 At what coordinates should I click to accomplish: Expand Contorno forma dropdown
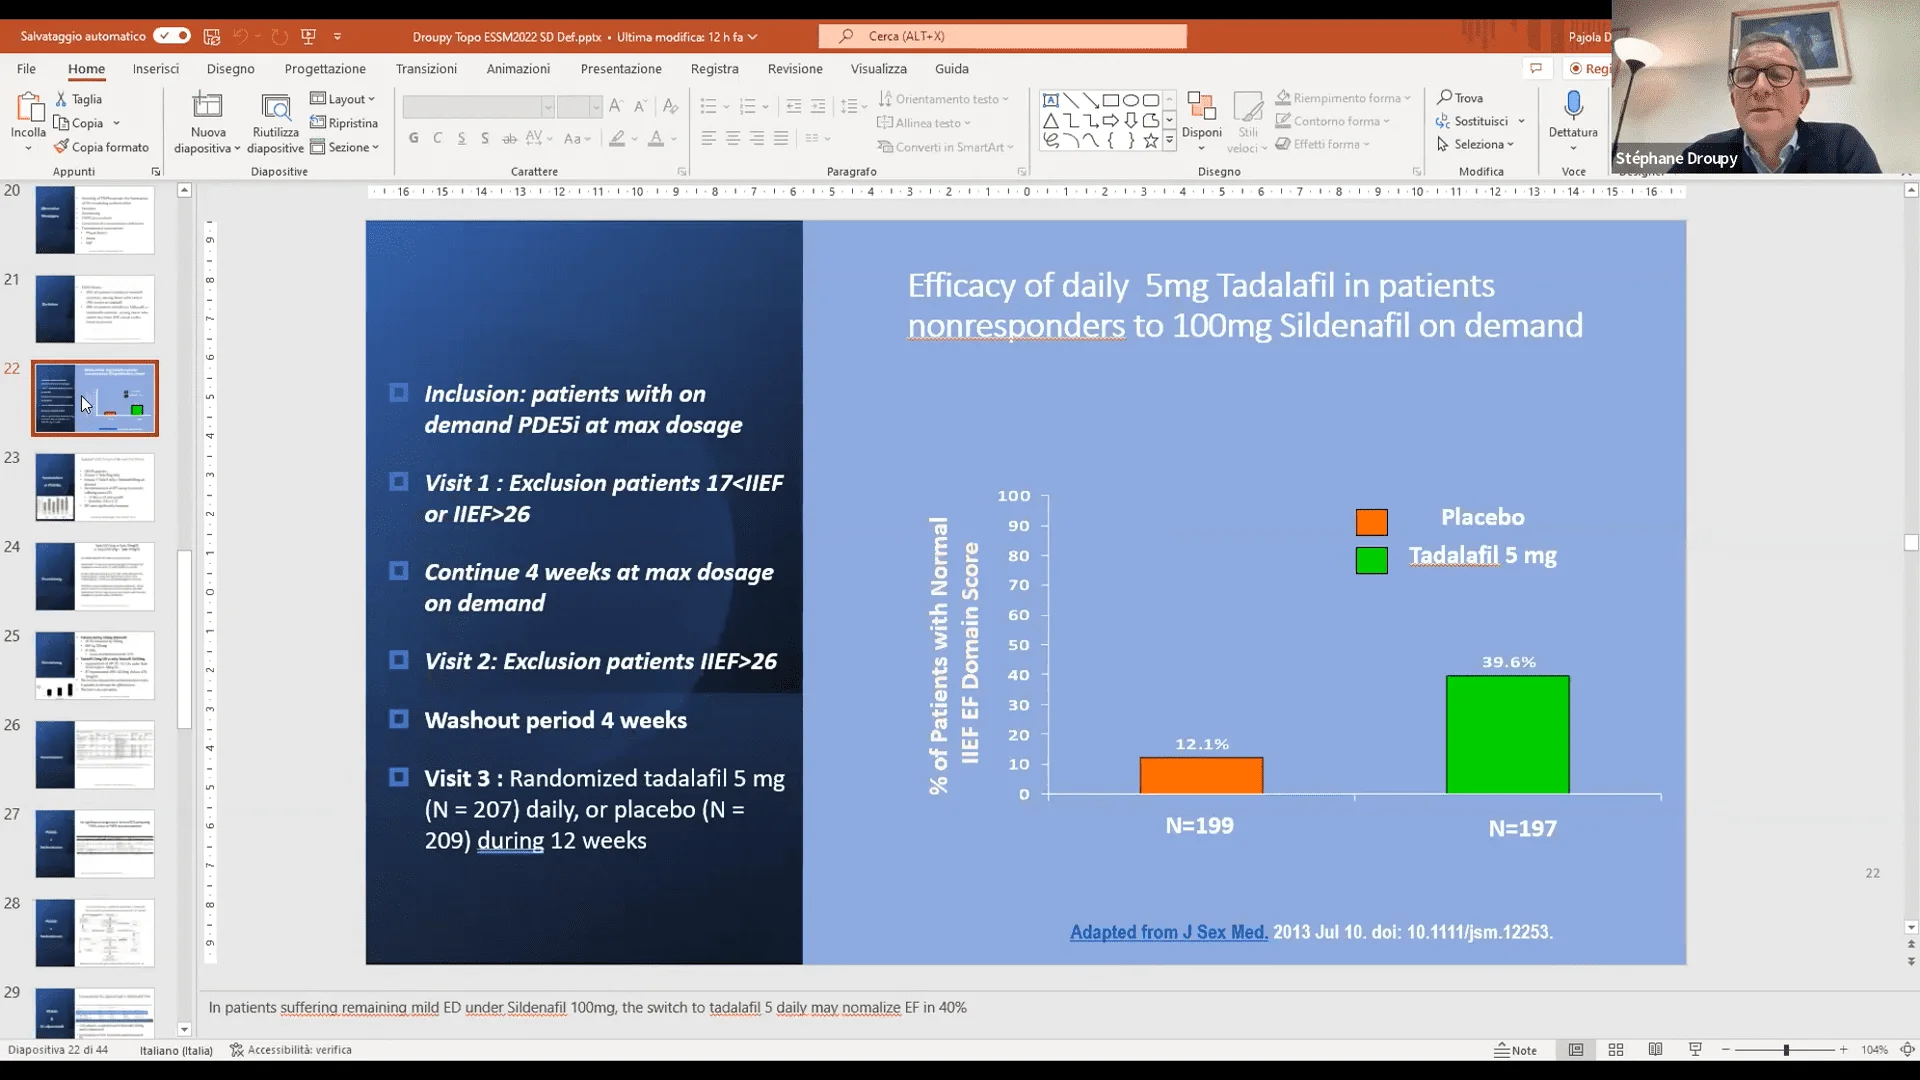pos(1333,121)
